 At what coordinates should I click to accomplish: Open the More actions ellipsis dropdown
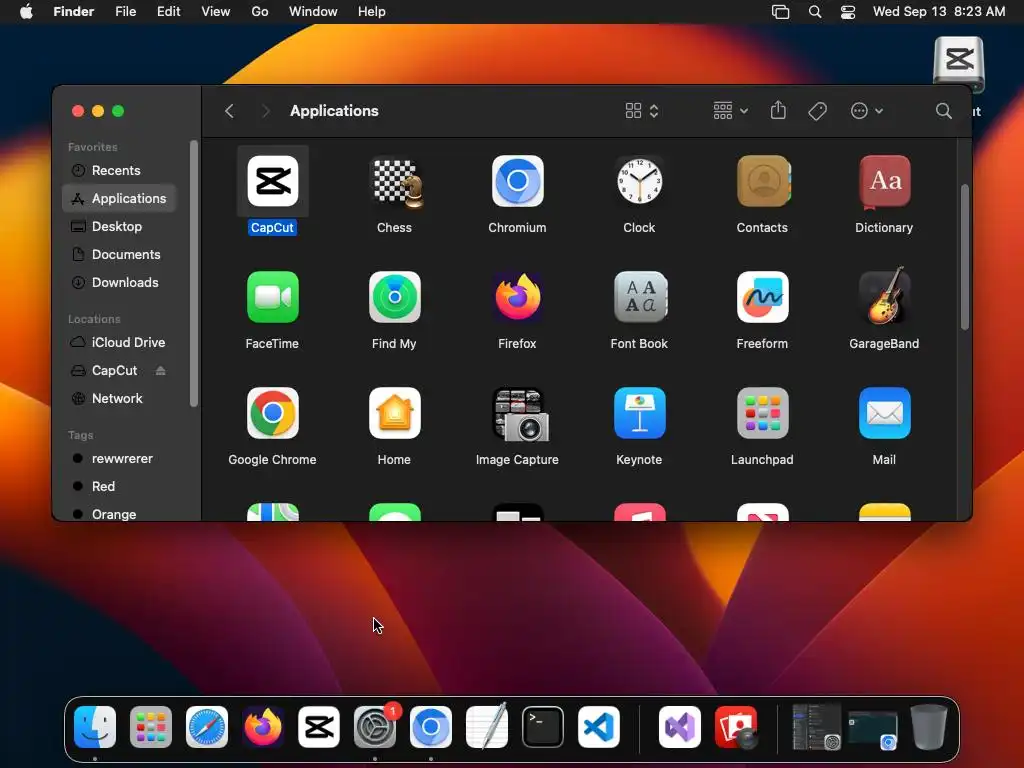(867, 111)
